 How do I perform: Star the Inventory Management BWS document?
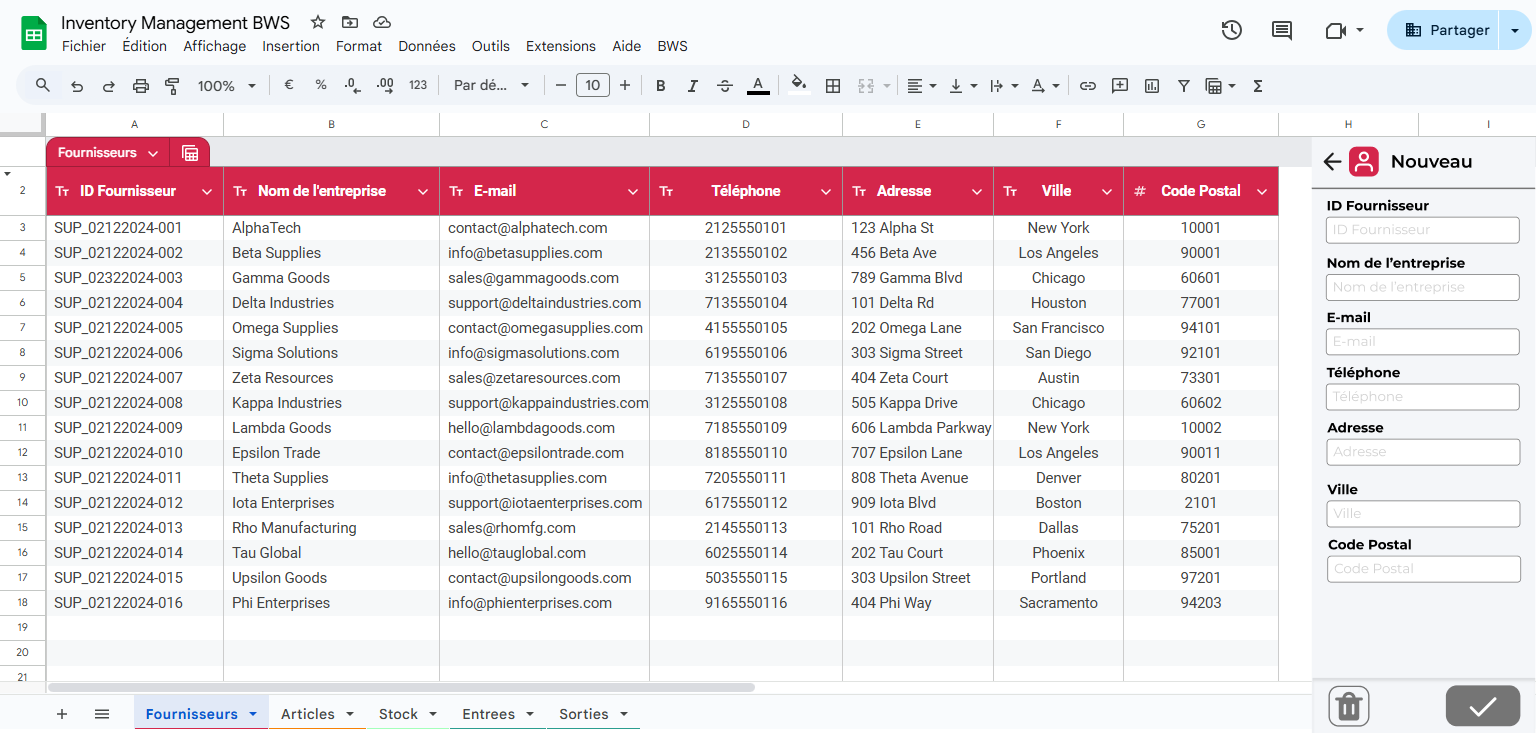click(x=318, y=22)
